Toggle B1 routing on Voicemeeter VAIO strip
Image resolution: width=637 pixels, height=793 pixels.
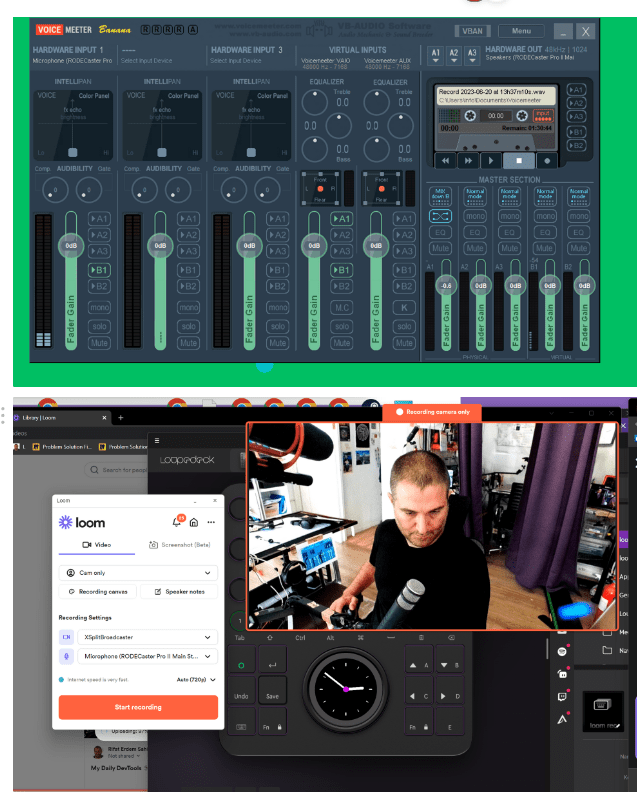(x=342, y=270)
